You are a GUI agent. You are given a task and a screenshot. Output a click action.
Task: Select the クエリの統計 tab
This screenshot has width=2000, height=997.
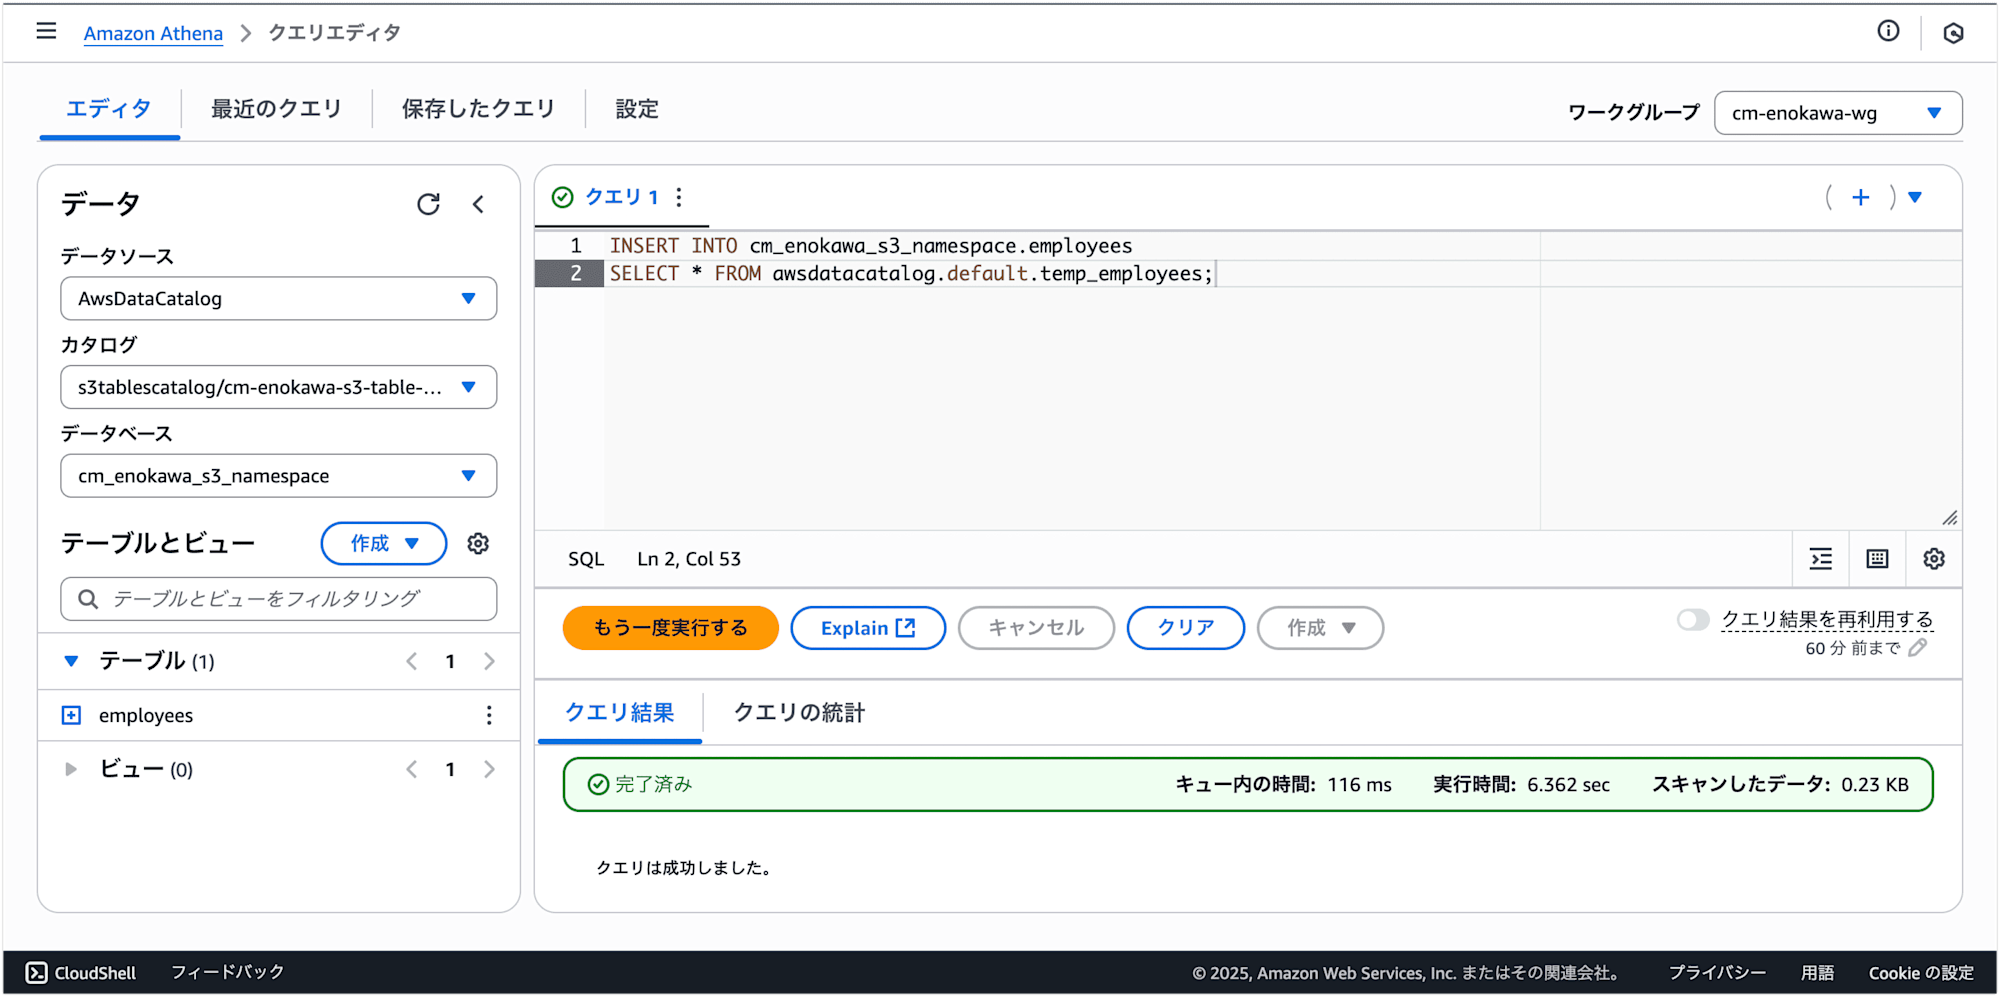(x=799, y=712)
